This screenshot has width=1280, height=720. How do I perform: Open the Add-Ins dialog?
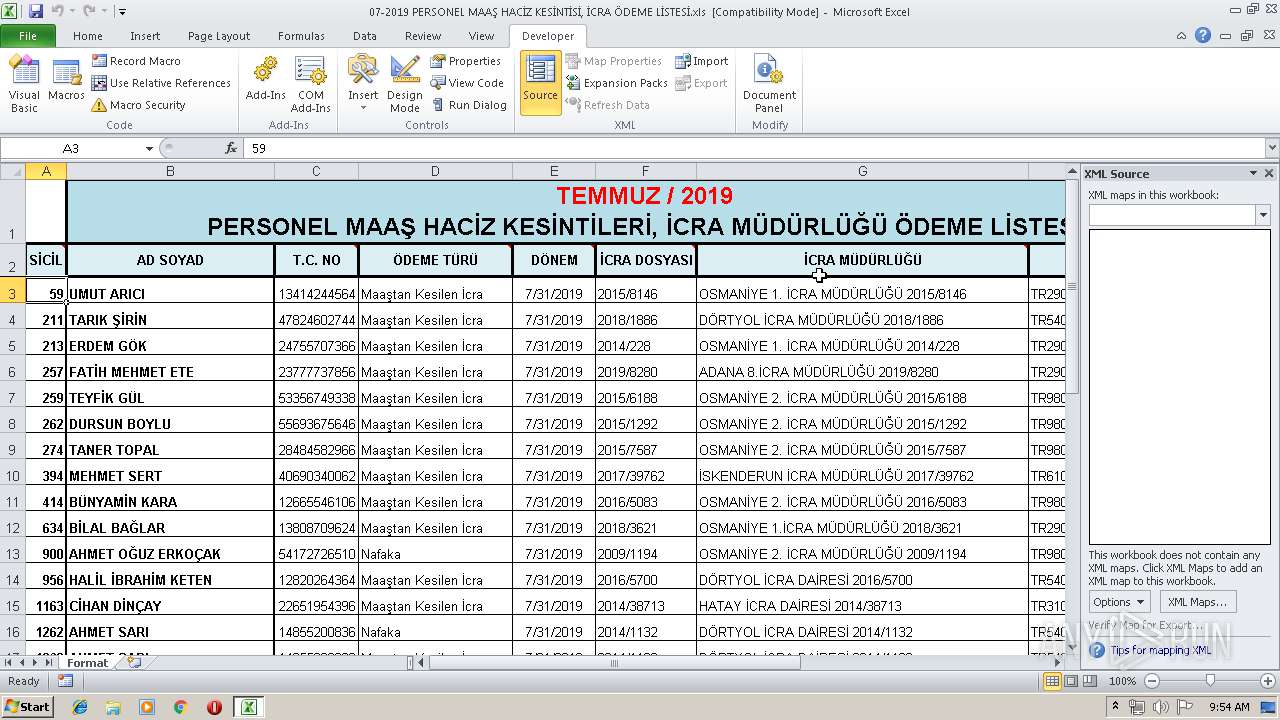[x=265, y=80]
